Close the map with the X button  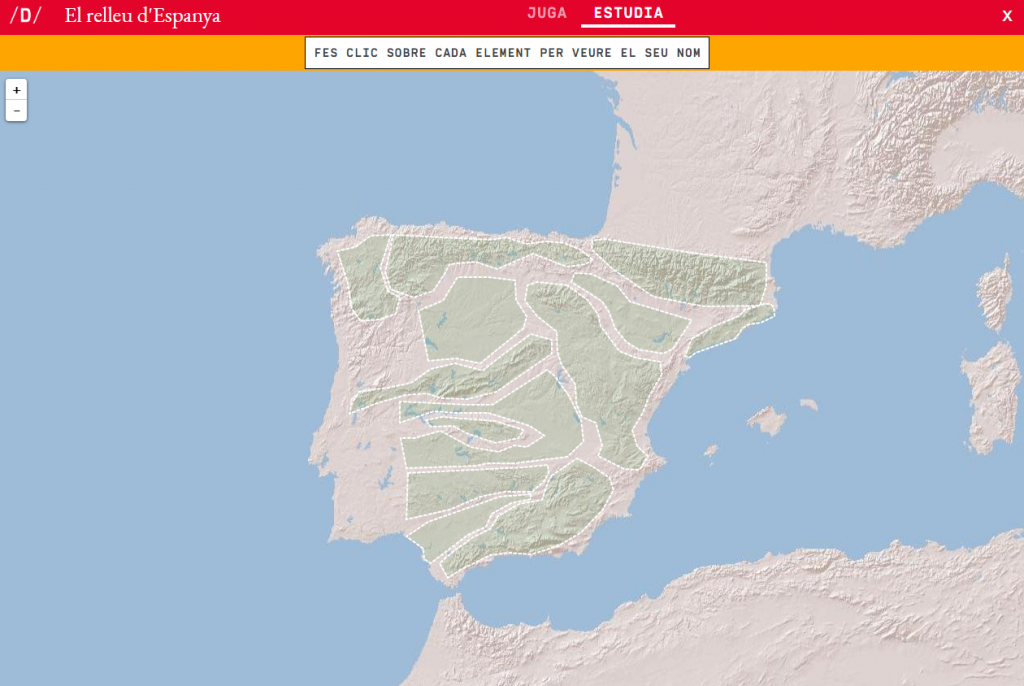1006,16
